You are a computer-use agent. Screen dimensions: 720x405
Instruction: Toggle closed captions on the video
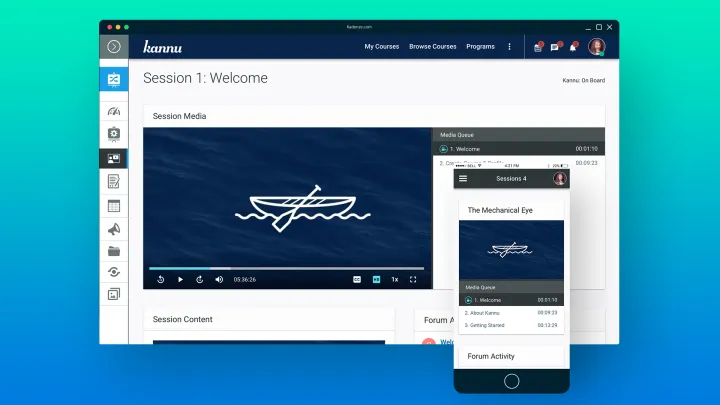pos(357,279)
